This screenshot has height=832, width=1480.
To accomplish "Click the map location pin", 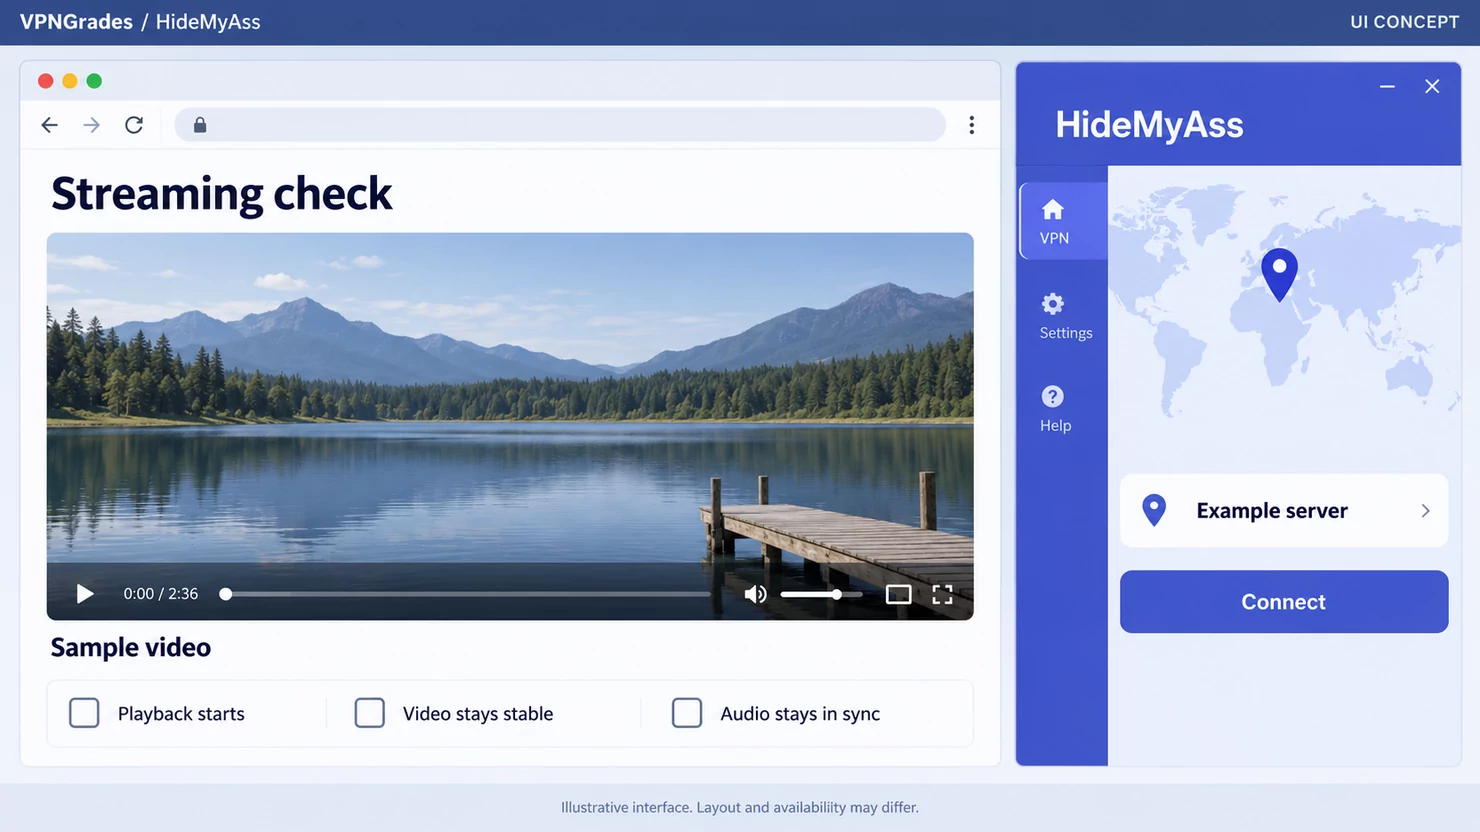I will 1279,274.
